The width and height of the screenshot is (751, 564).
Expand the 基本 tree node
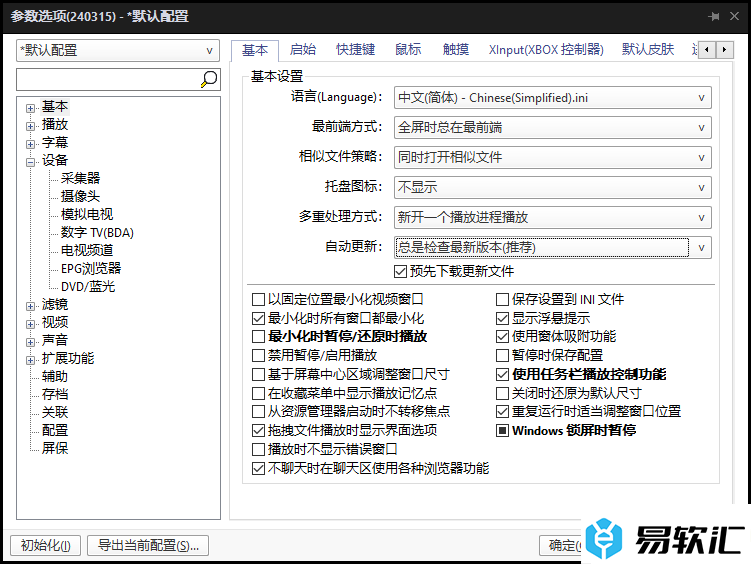30,108
